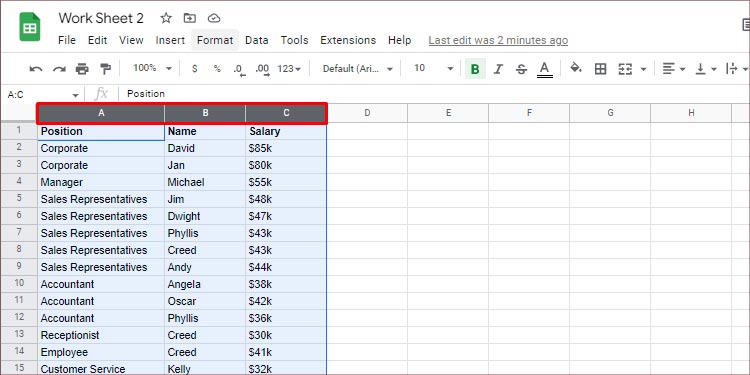Open the Help menu
This screenshot has width=750, height=375.
point(399,40)
